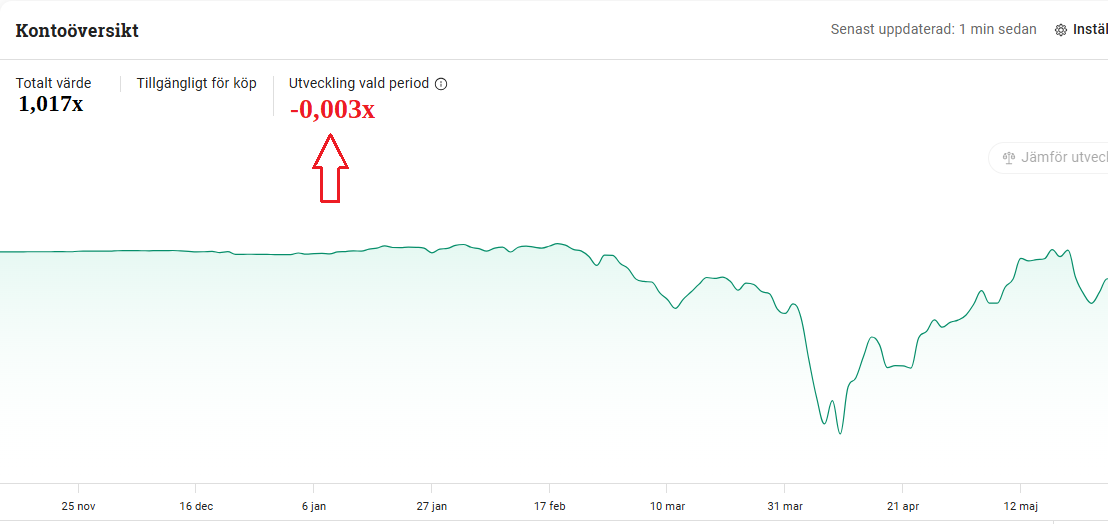This screenshot has height=524, width=1108.
Task: Select the Totalt värde label
Action: 53,83
